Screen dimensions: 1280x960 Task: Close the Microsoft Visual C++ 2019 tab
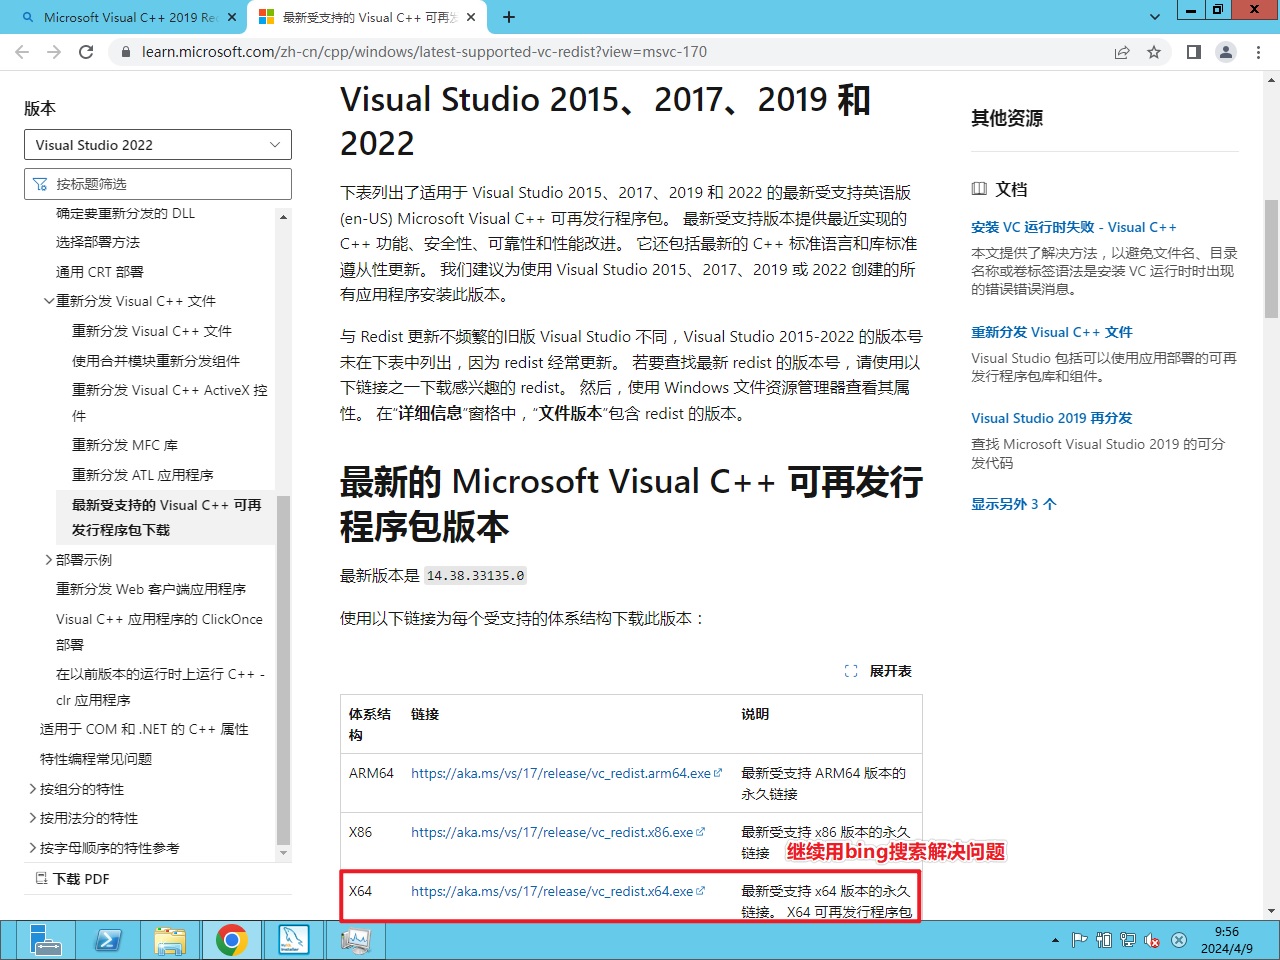point(232,17)
